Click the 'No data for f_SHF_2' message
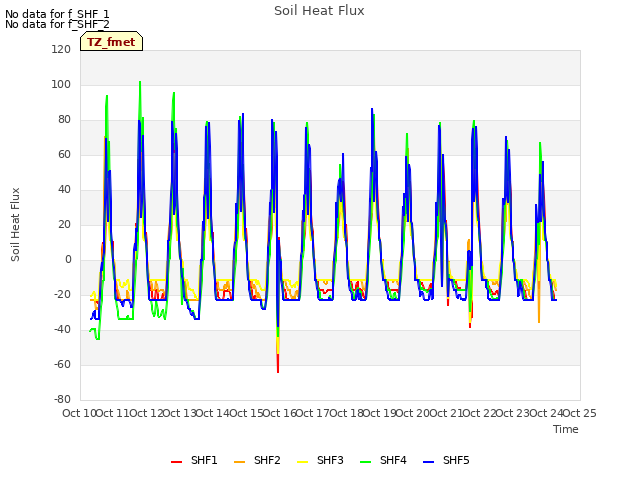640x480 pixels. pos(57,24)
